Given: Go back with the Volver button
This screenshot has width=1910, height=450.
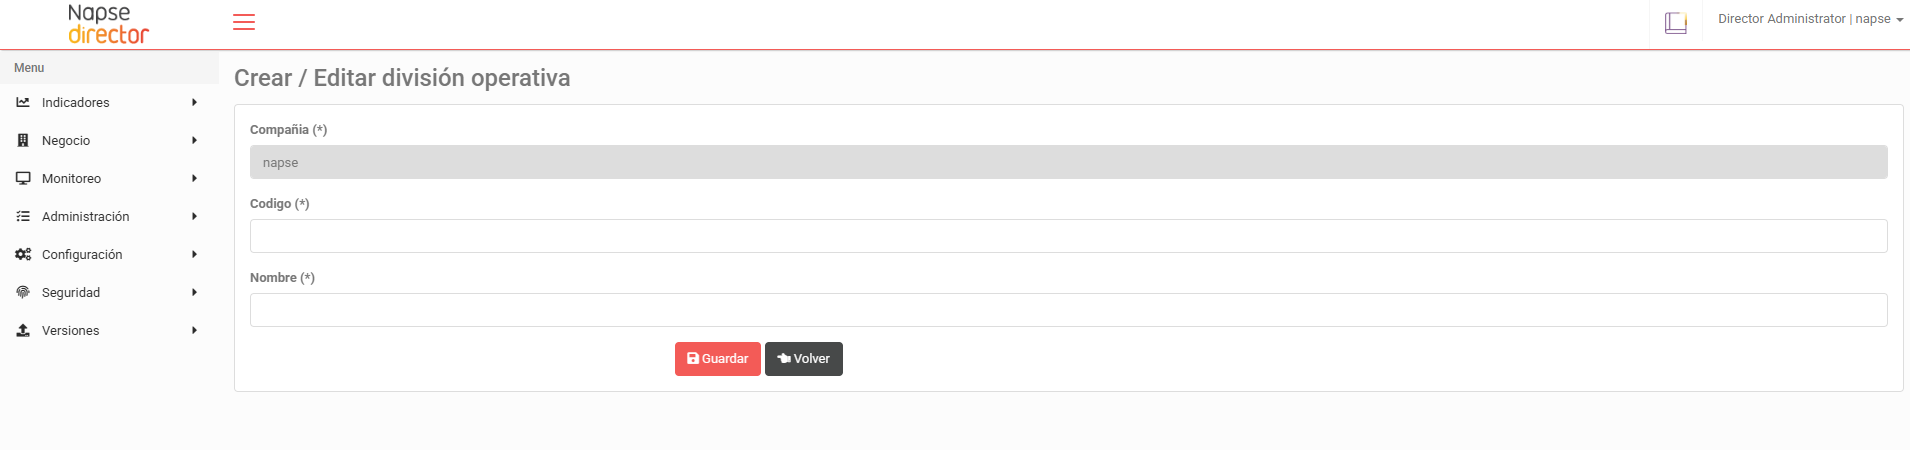Looking at the screenshot, I should tap(804, 359).
